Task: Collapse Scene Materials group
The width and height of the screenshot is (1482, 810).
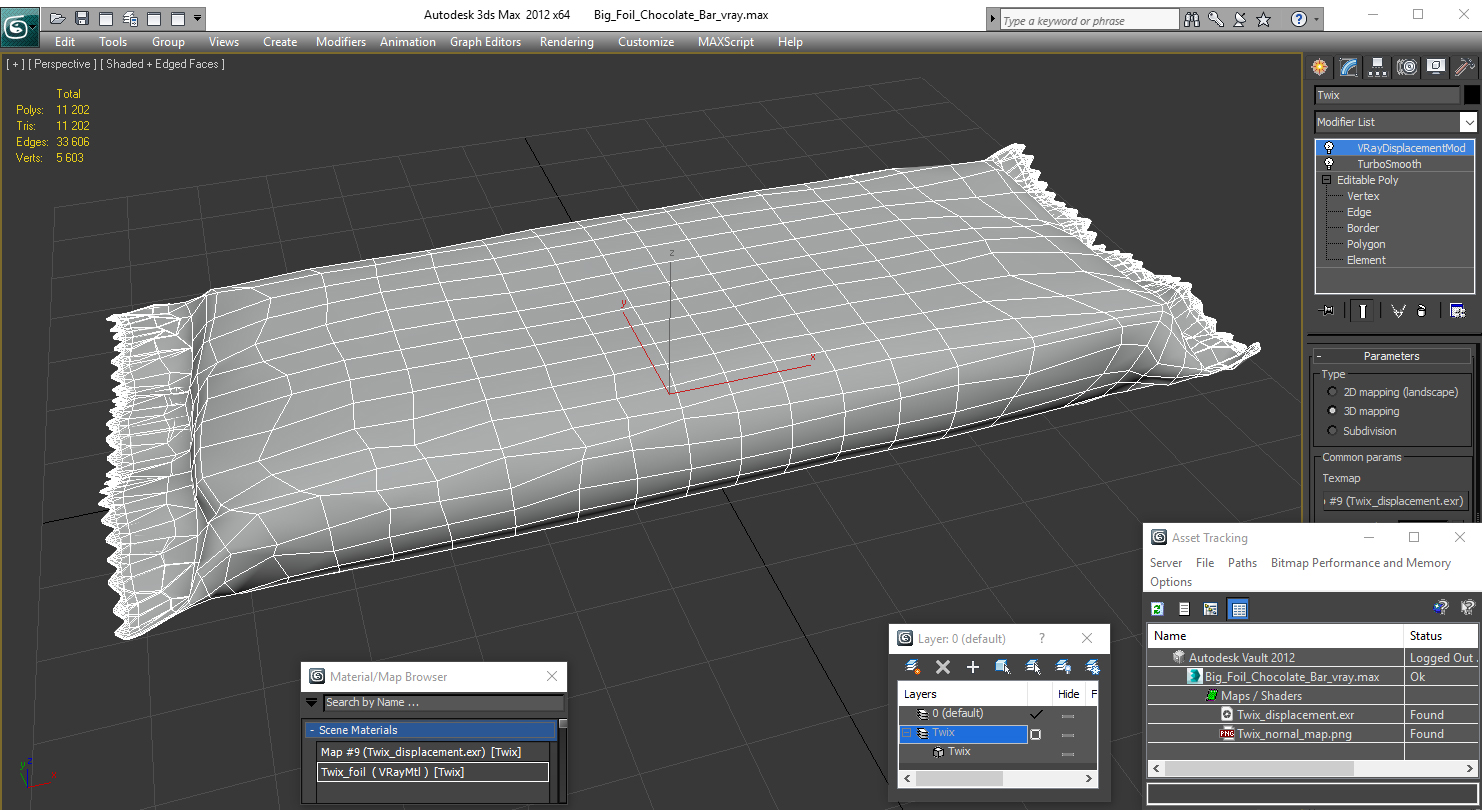Action: point(312,730)
